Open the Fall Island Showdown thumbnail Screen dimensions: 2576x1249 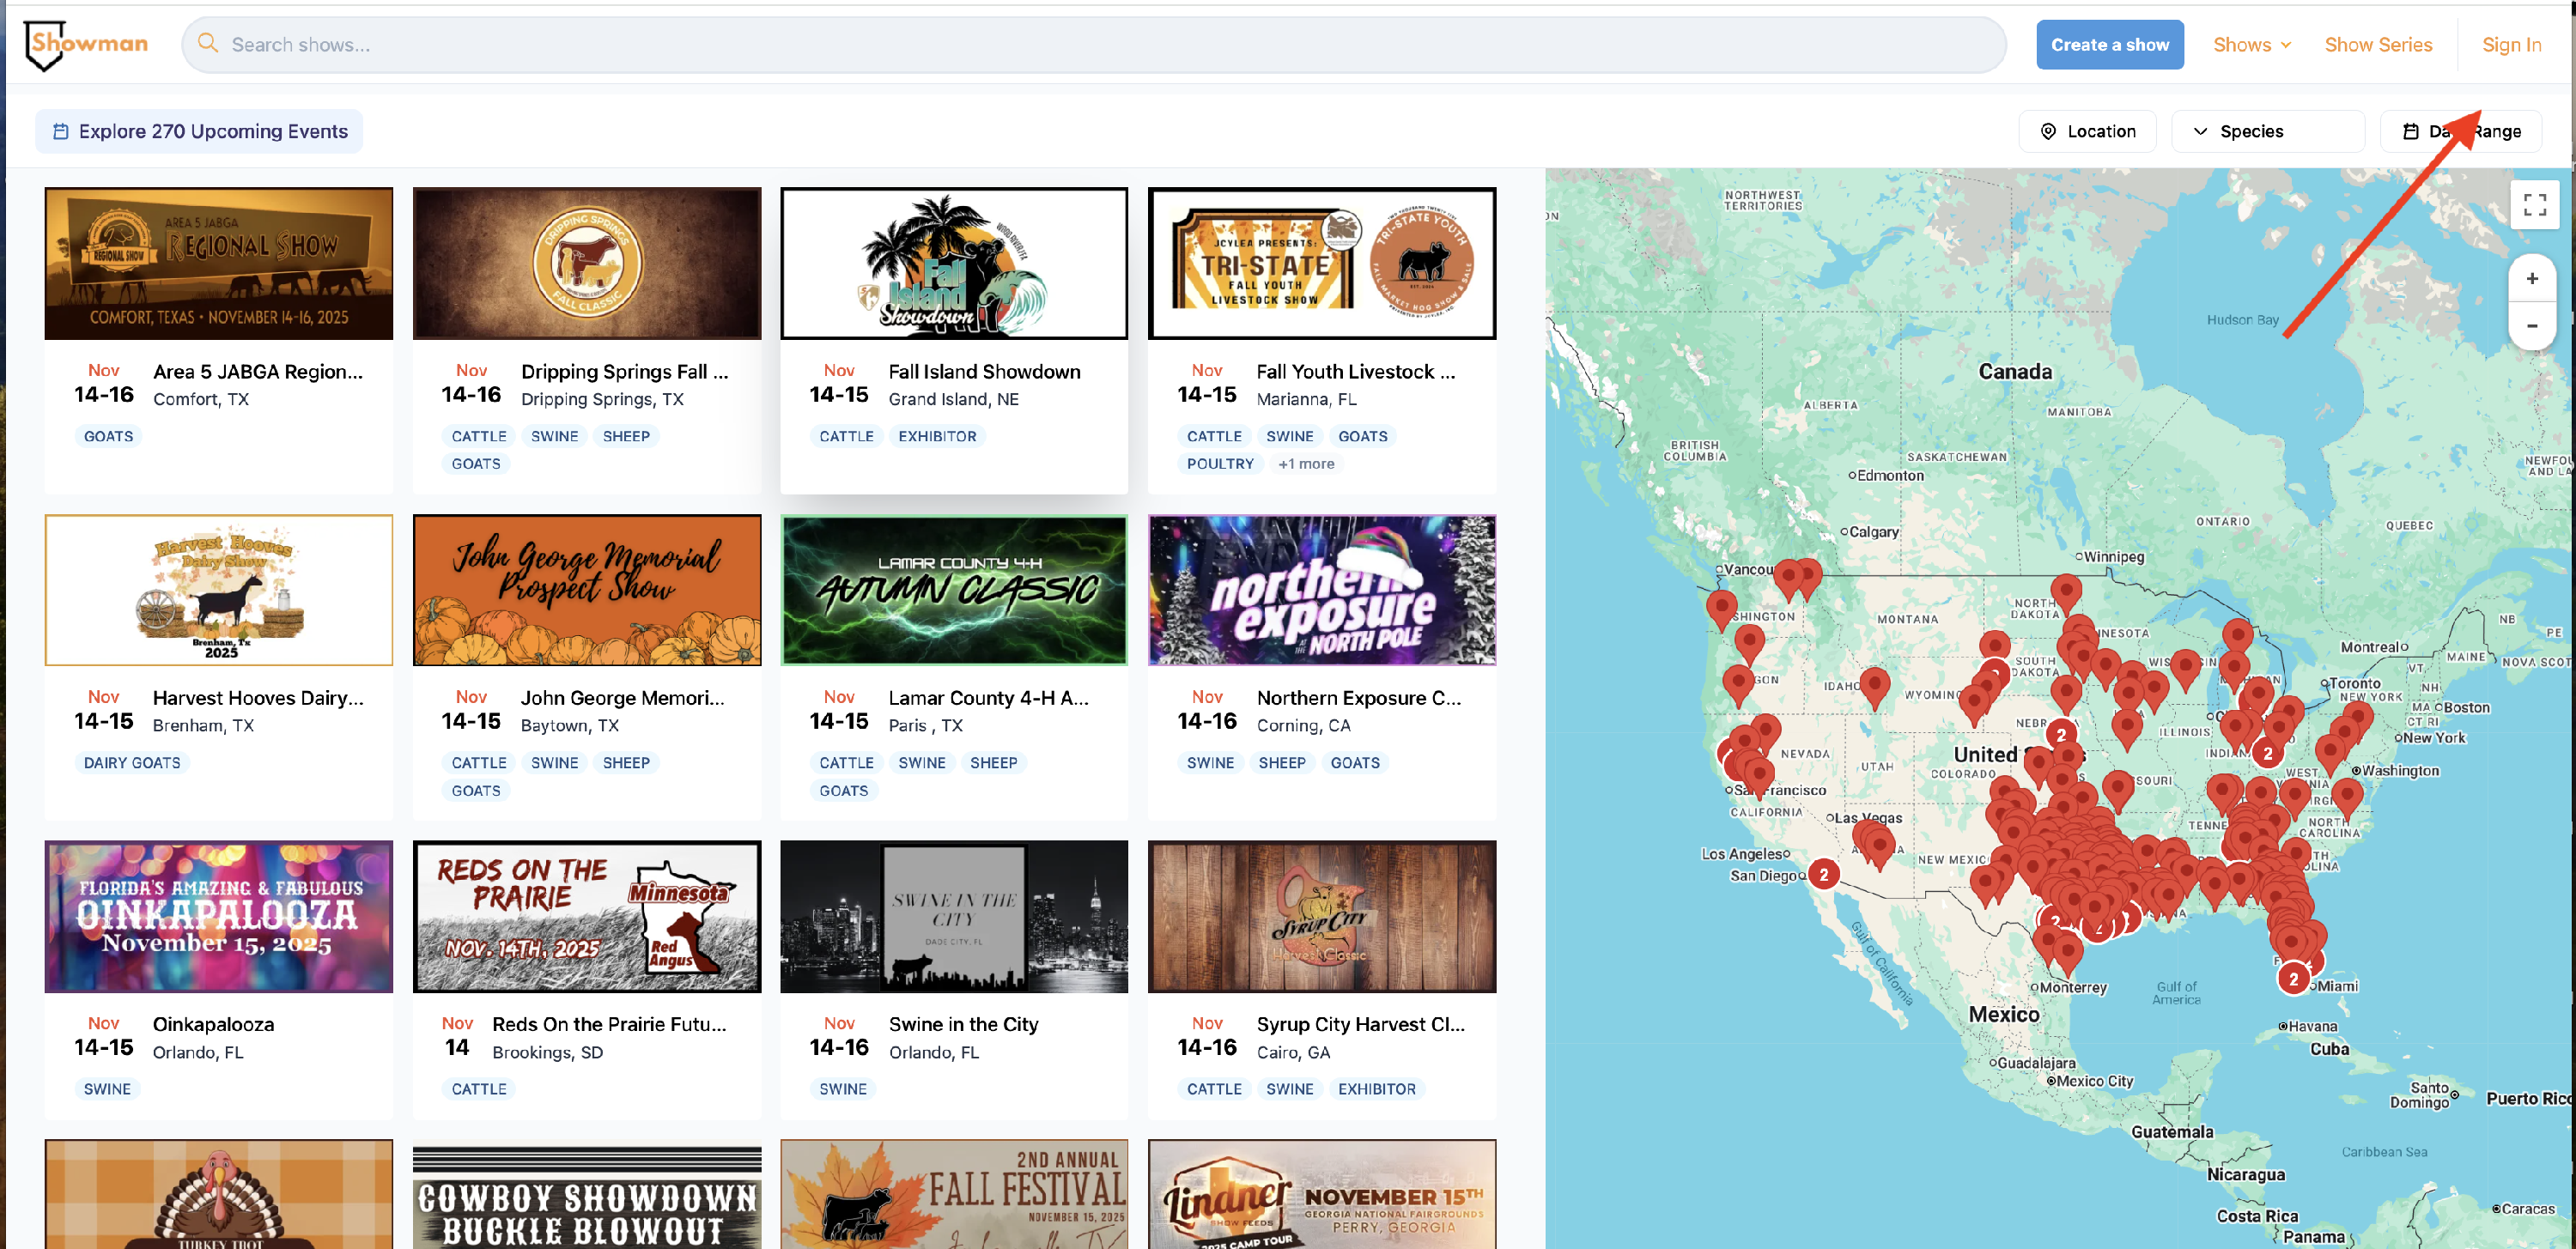[x=953, y=263]
